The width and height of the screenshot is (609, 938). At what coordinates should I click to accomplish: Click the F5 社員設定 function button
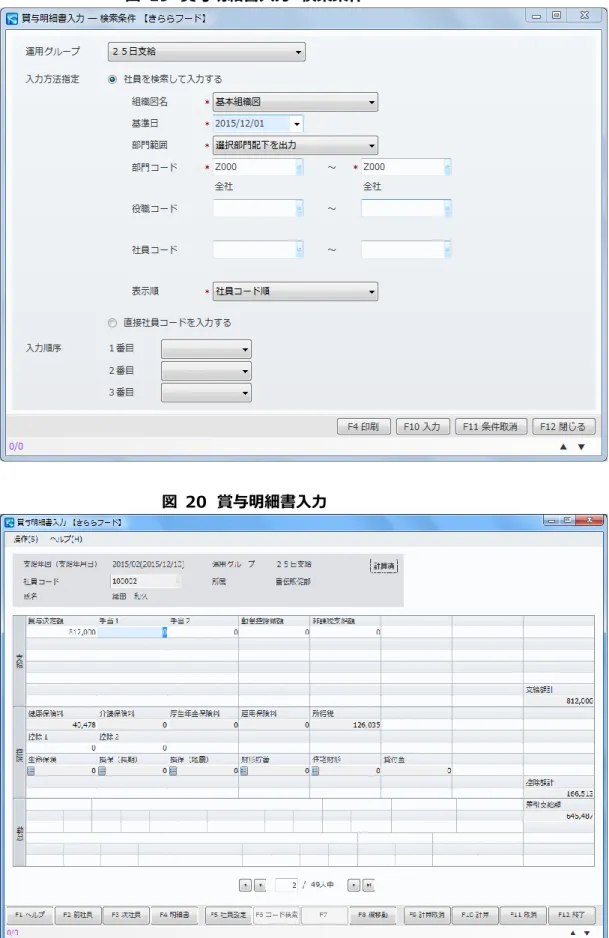point(229,915)
